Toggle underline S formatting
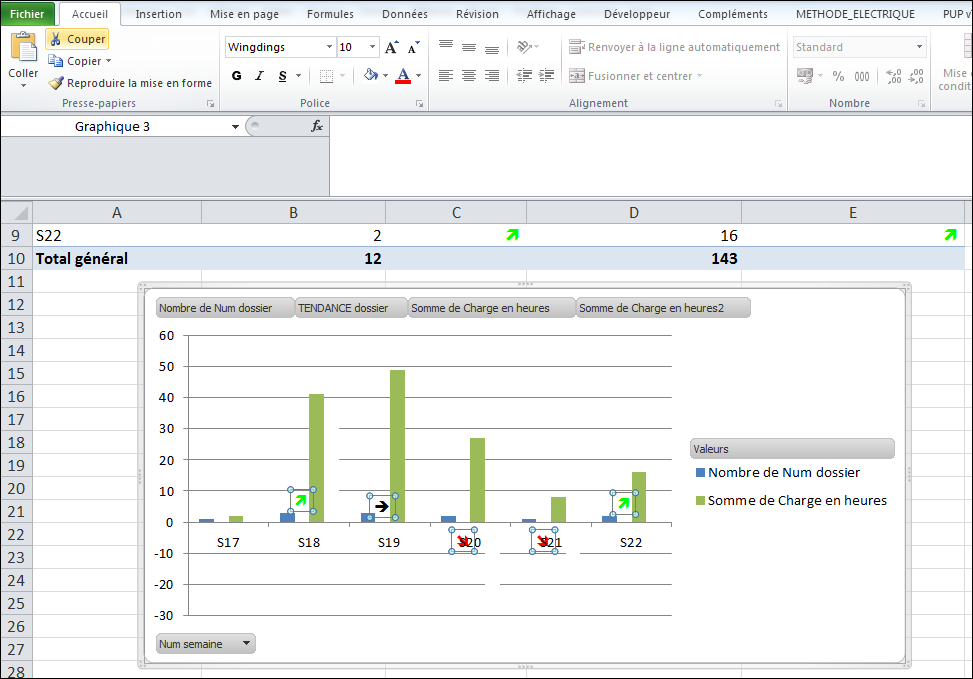This screenshot has width=973, height=679. [283, 76]
